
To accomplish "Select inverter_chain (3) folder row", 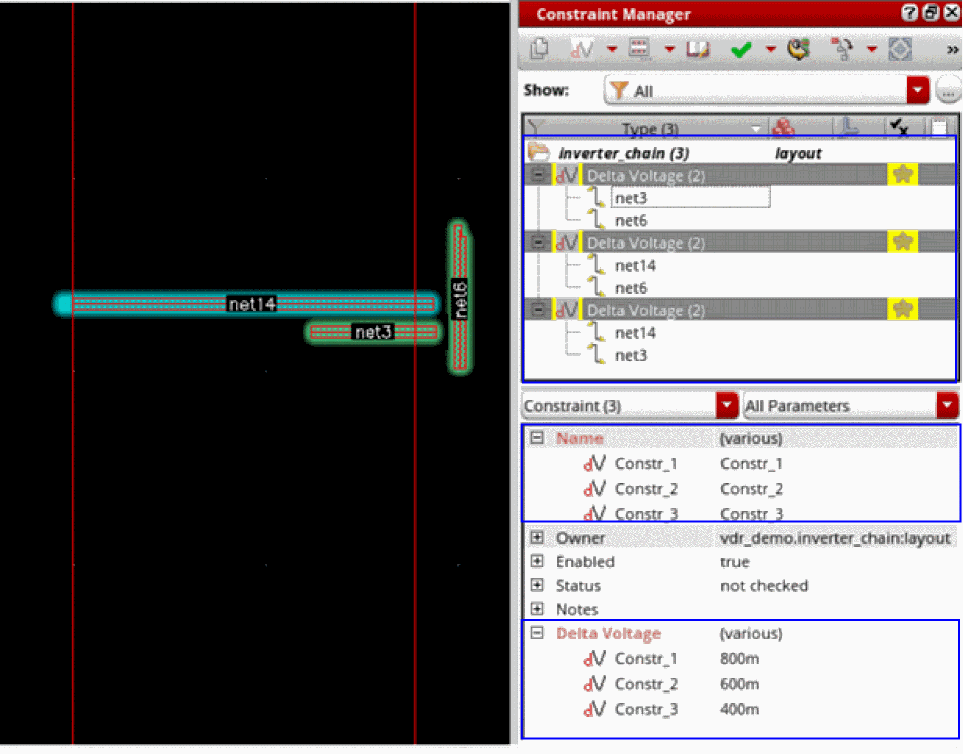I will 740,152.
